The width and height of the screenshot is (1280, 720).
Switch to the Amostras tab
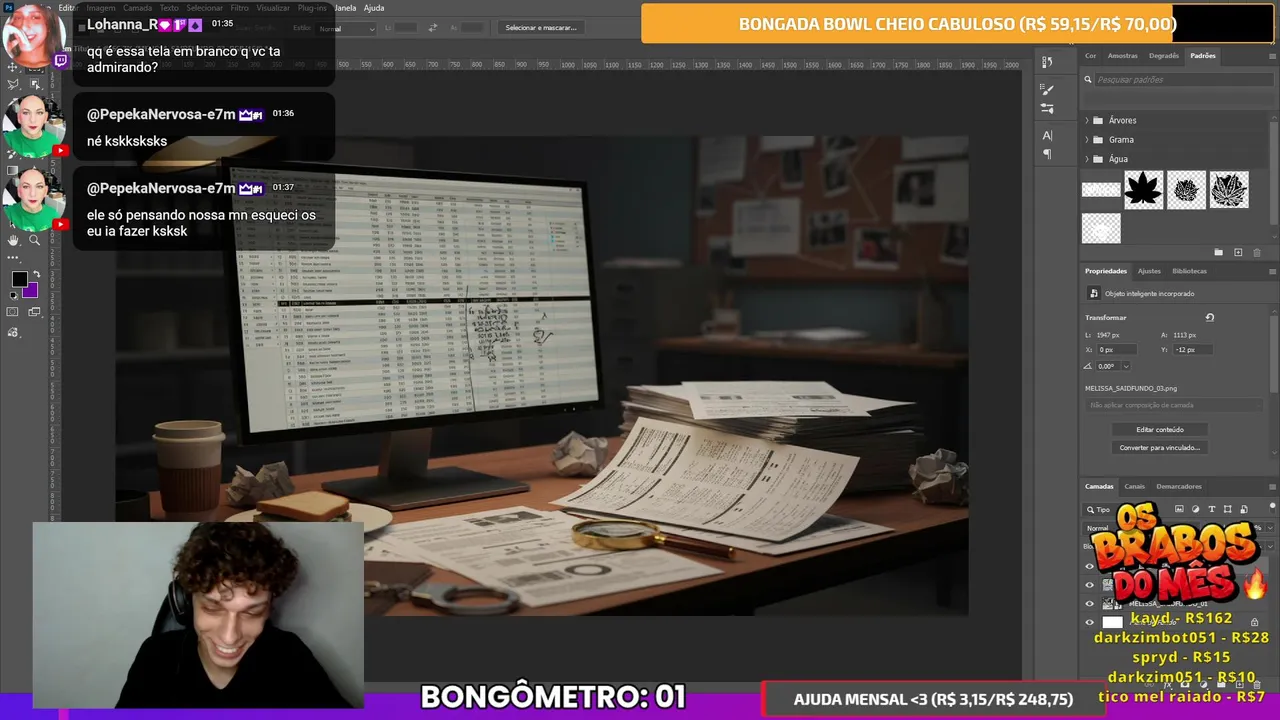[x=1123, y=56]
